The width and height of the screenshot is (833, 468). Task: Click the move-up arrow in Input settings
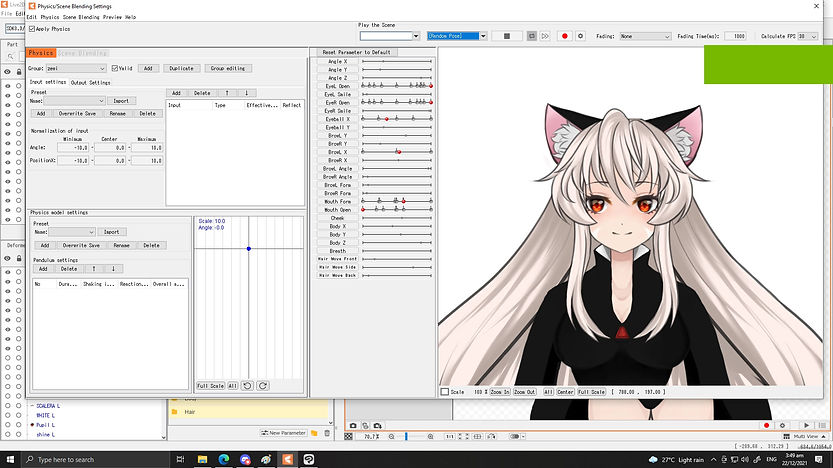[227, 93]
